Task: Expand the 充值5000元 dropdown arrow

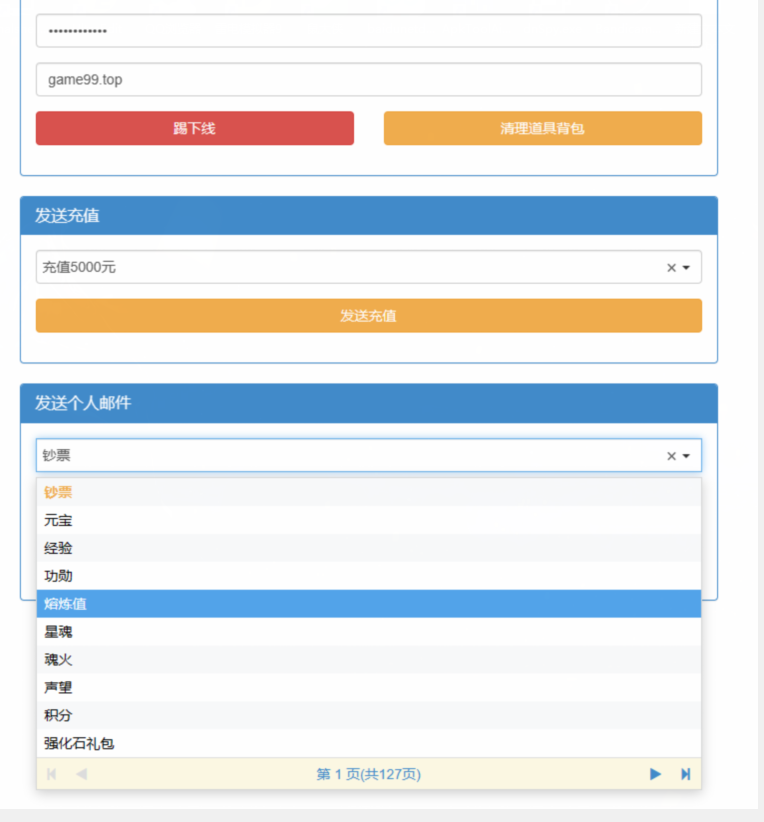Action: pos(686,268)
